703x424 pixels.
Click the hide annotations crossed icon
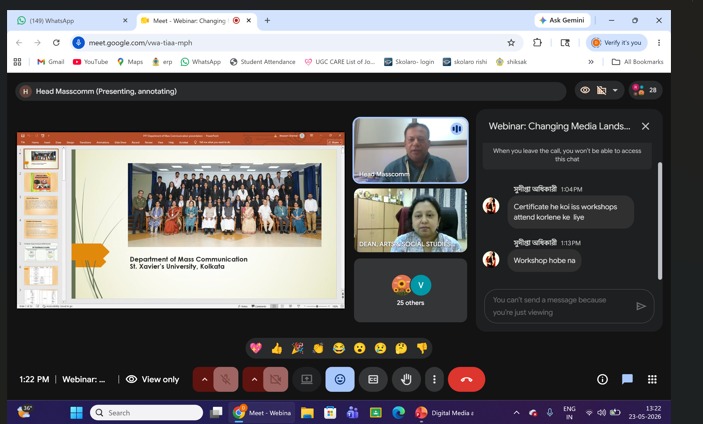coord(602,91)
